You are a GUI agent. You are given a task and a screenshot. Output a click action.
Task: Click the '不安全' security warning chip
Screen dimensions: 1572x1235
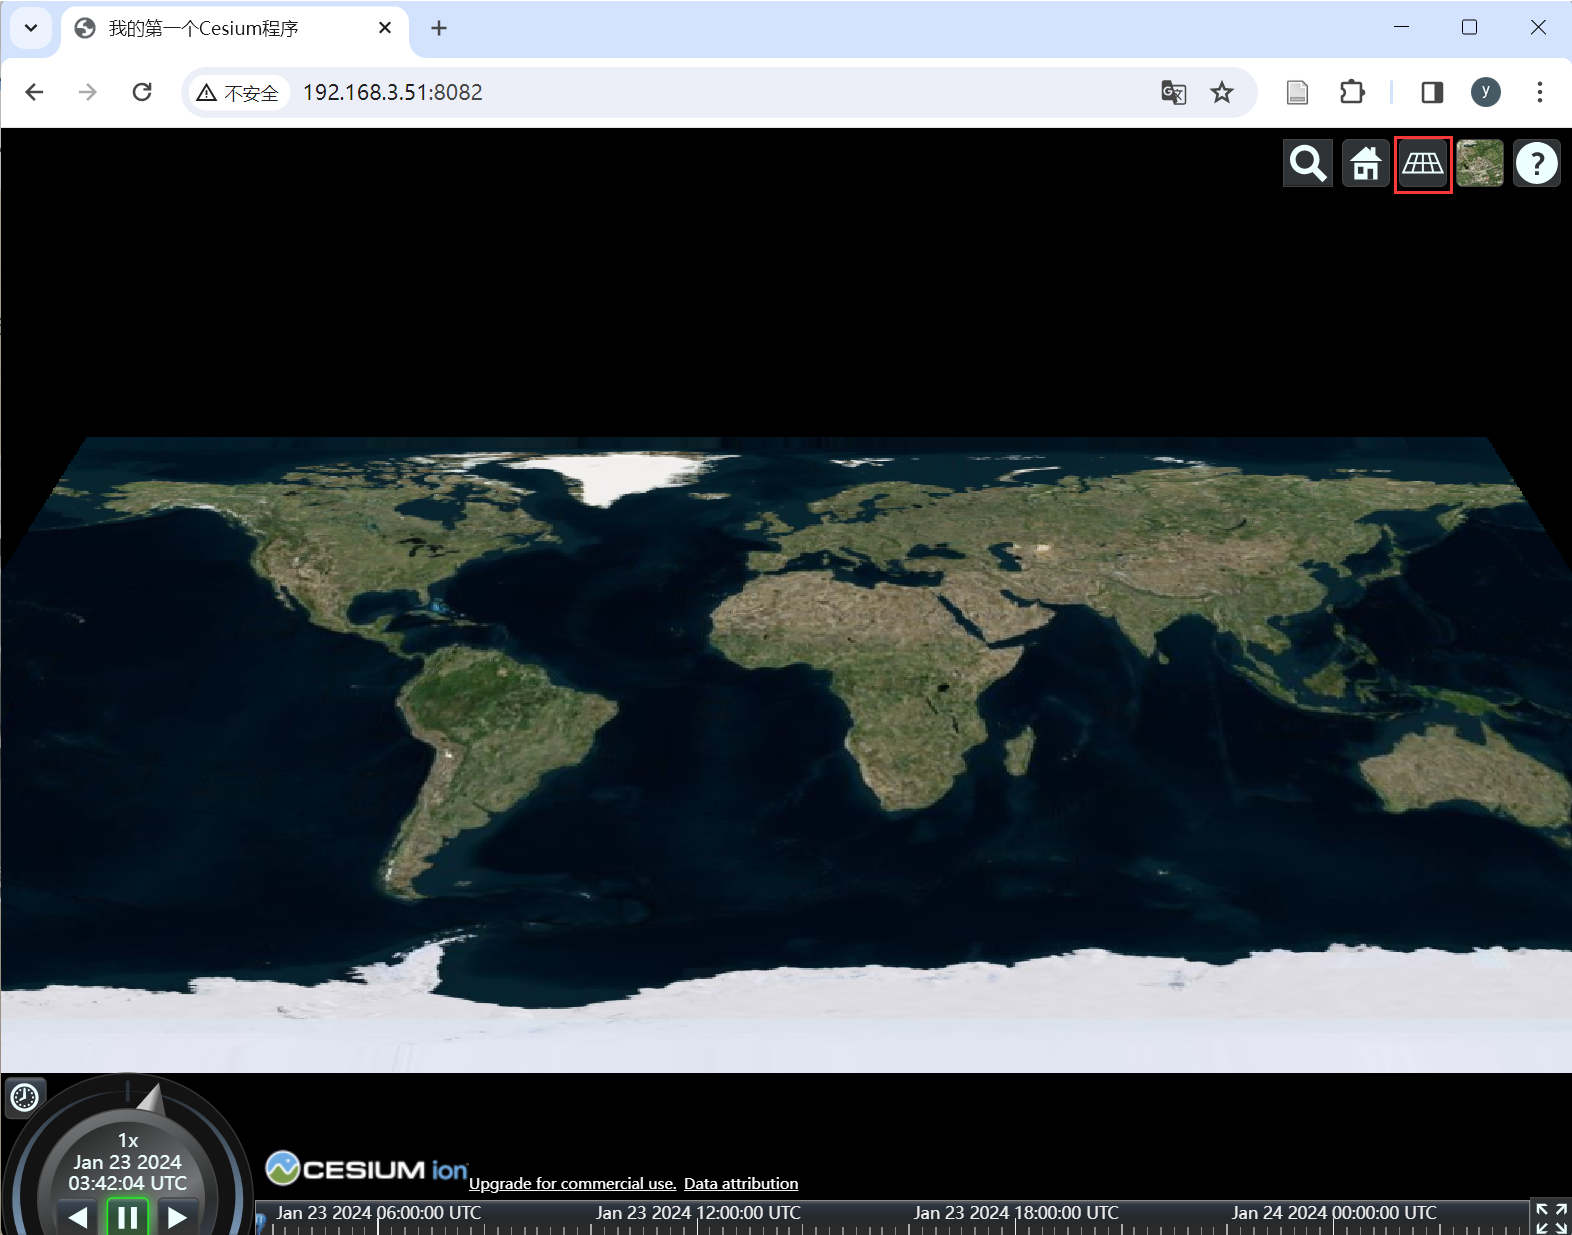[238, 93]
